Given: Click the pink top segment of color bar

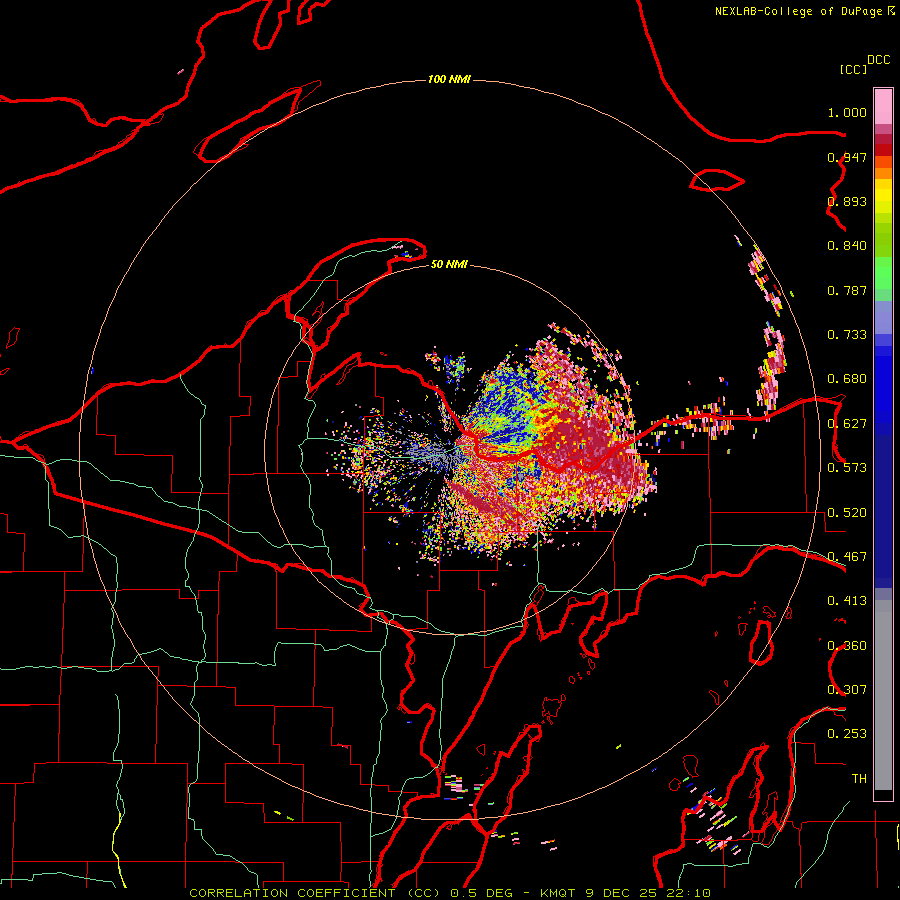Looking at the screenshot, I should [883, 106].
